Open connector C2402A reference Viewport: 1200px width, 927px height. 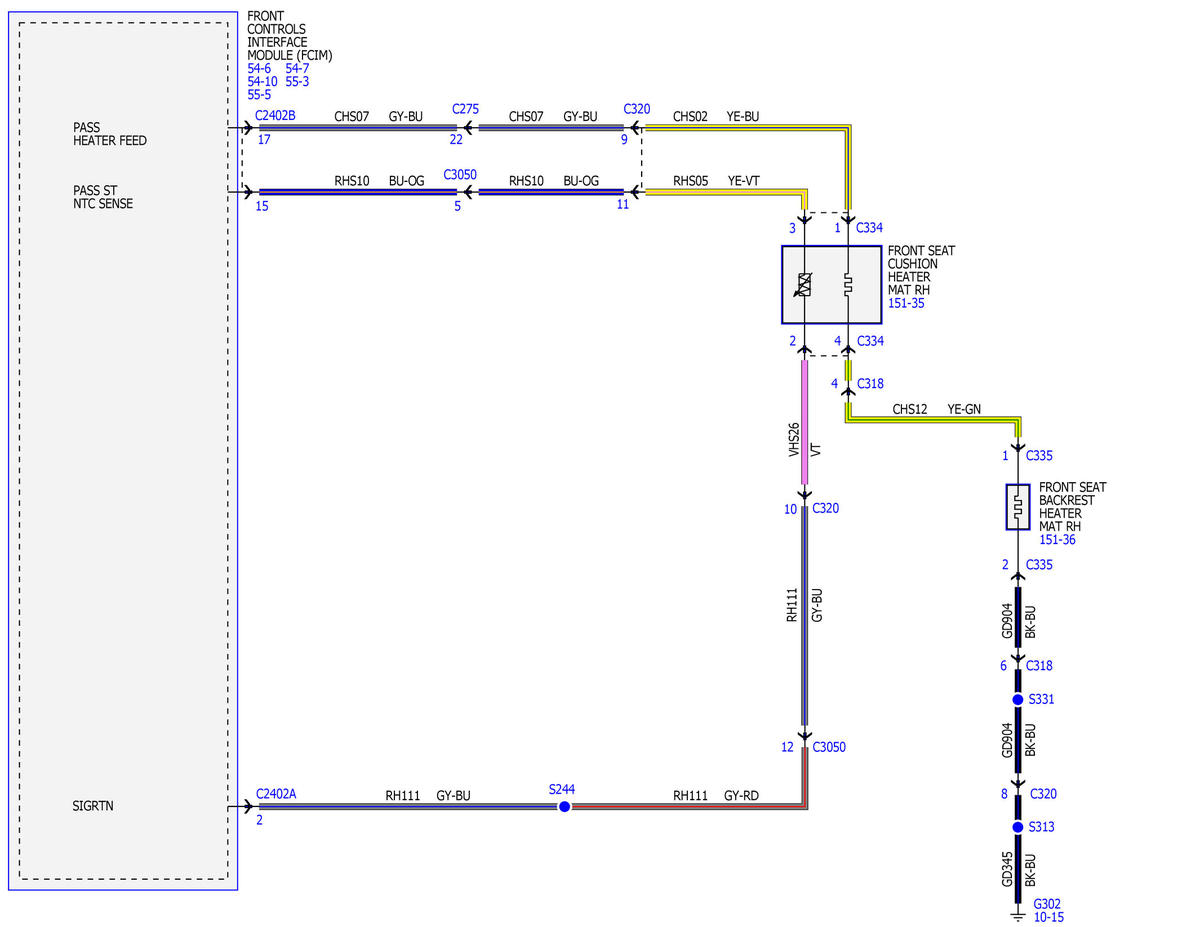[276, 794]
